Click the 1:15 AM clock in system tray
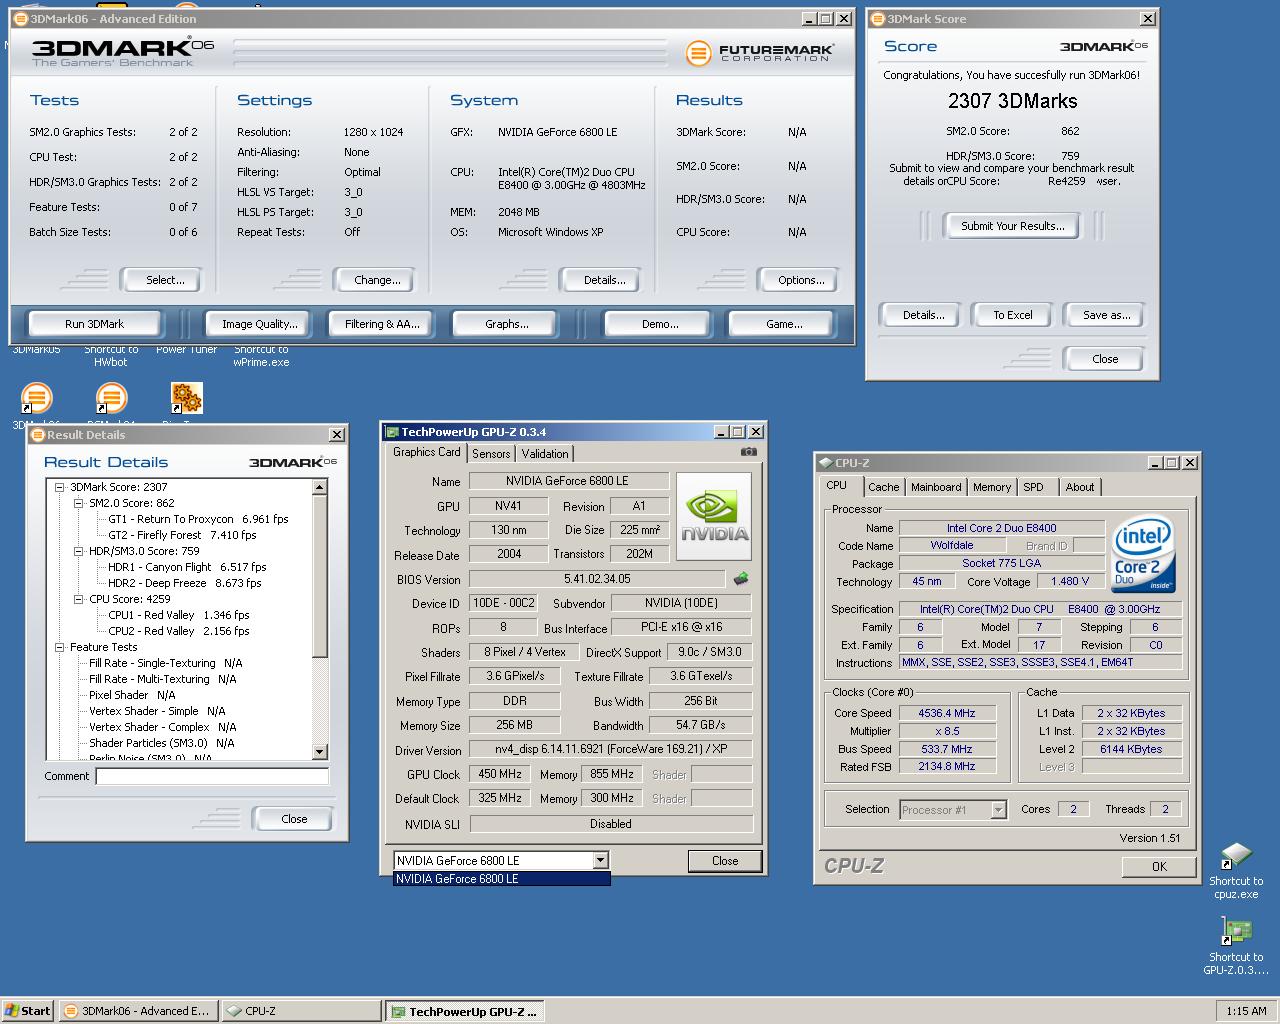This screenshot has width=1280, height=1024. pos(1246,1011)
